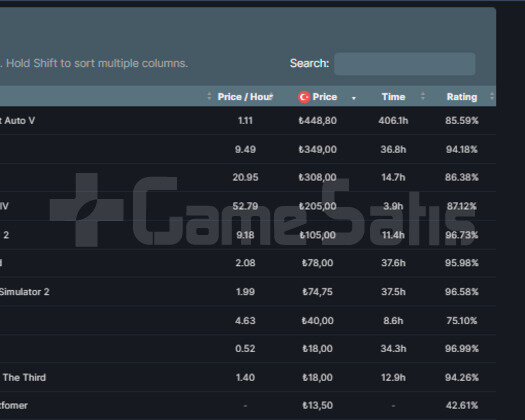
Task: Select the price cell ₺308,00
Action: point(317,177)
